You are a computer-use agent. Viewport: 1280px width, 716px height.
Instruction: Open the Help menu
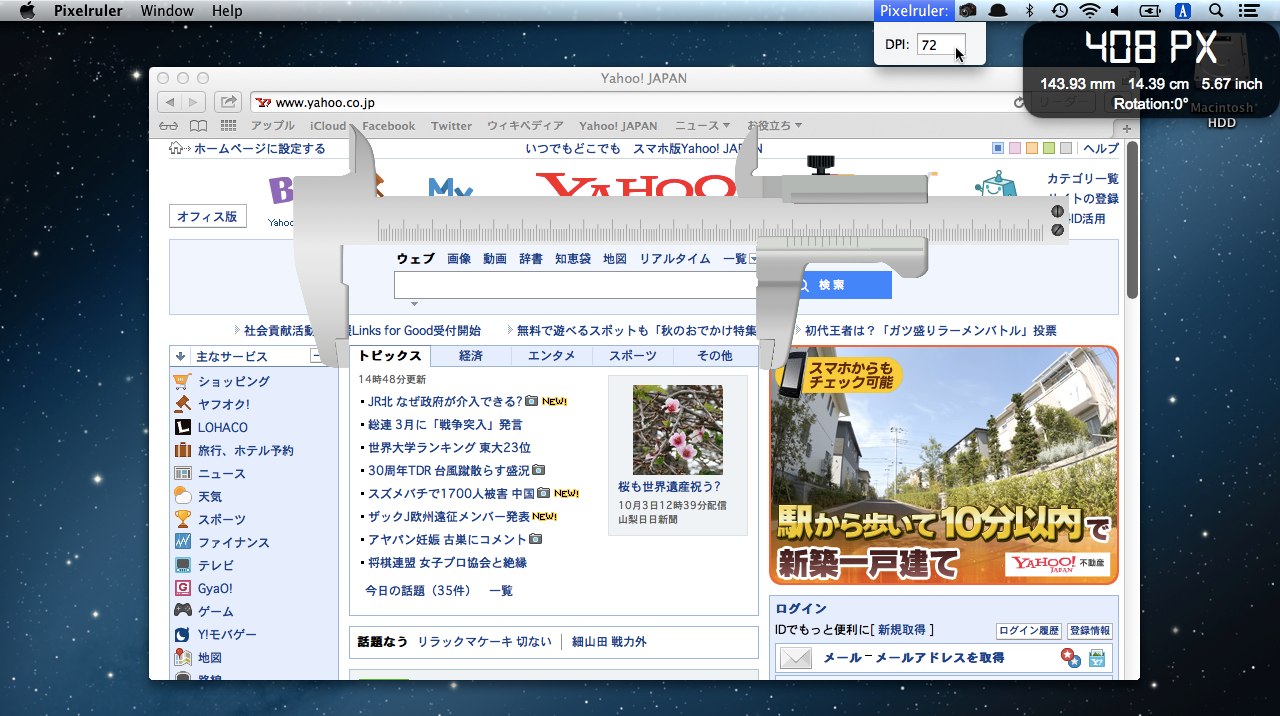click(227, 11)
